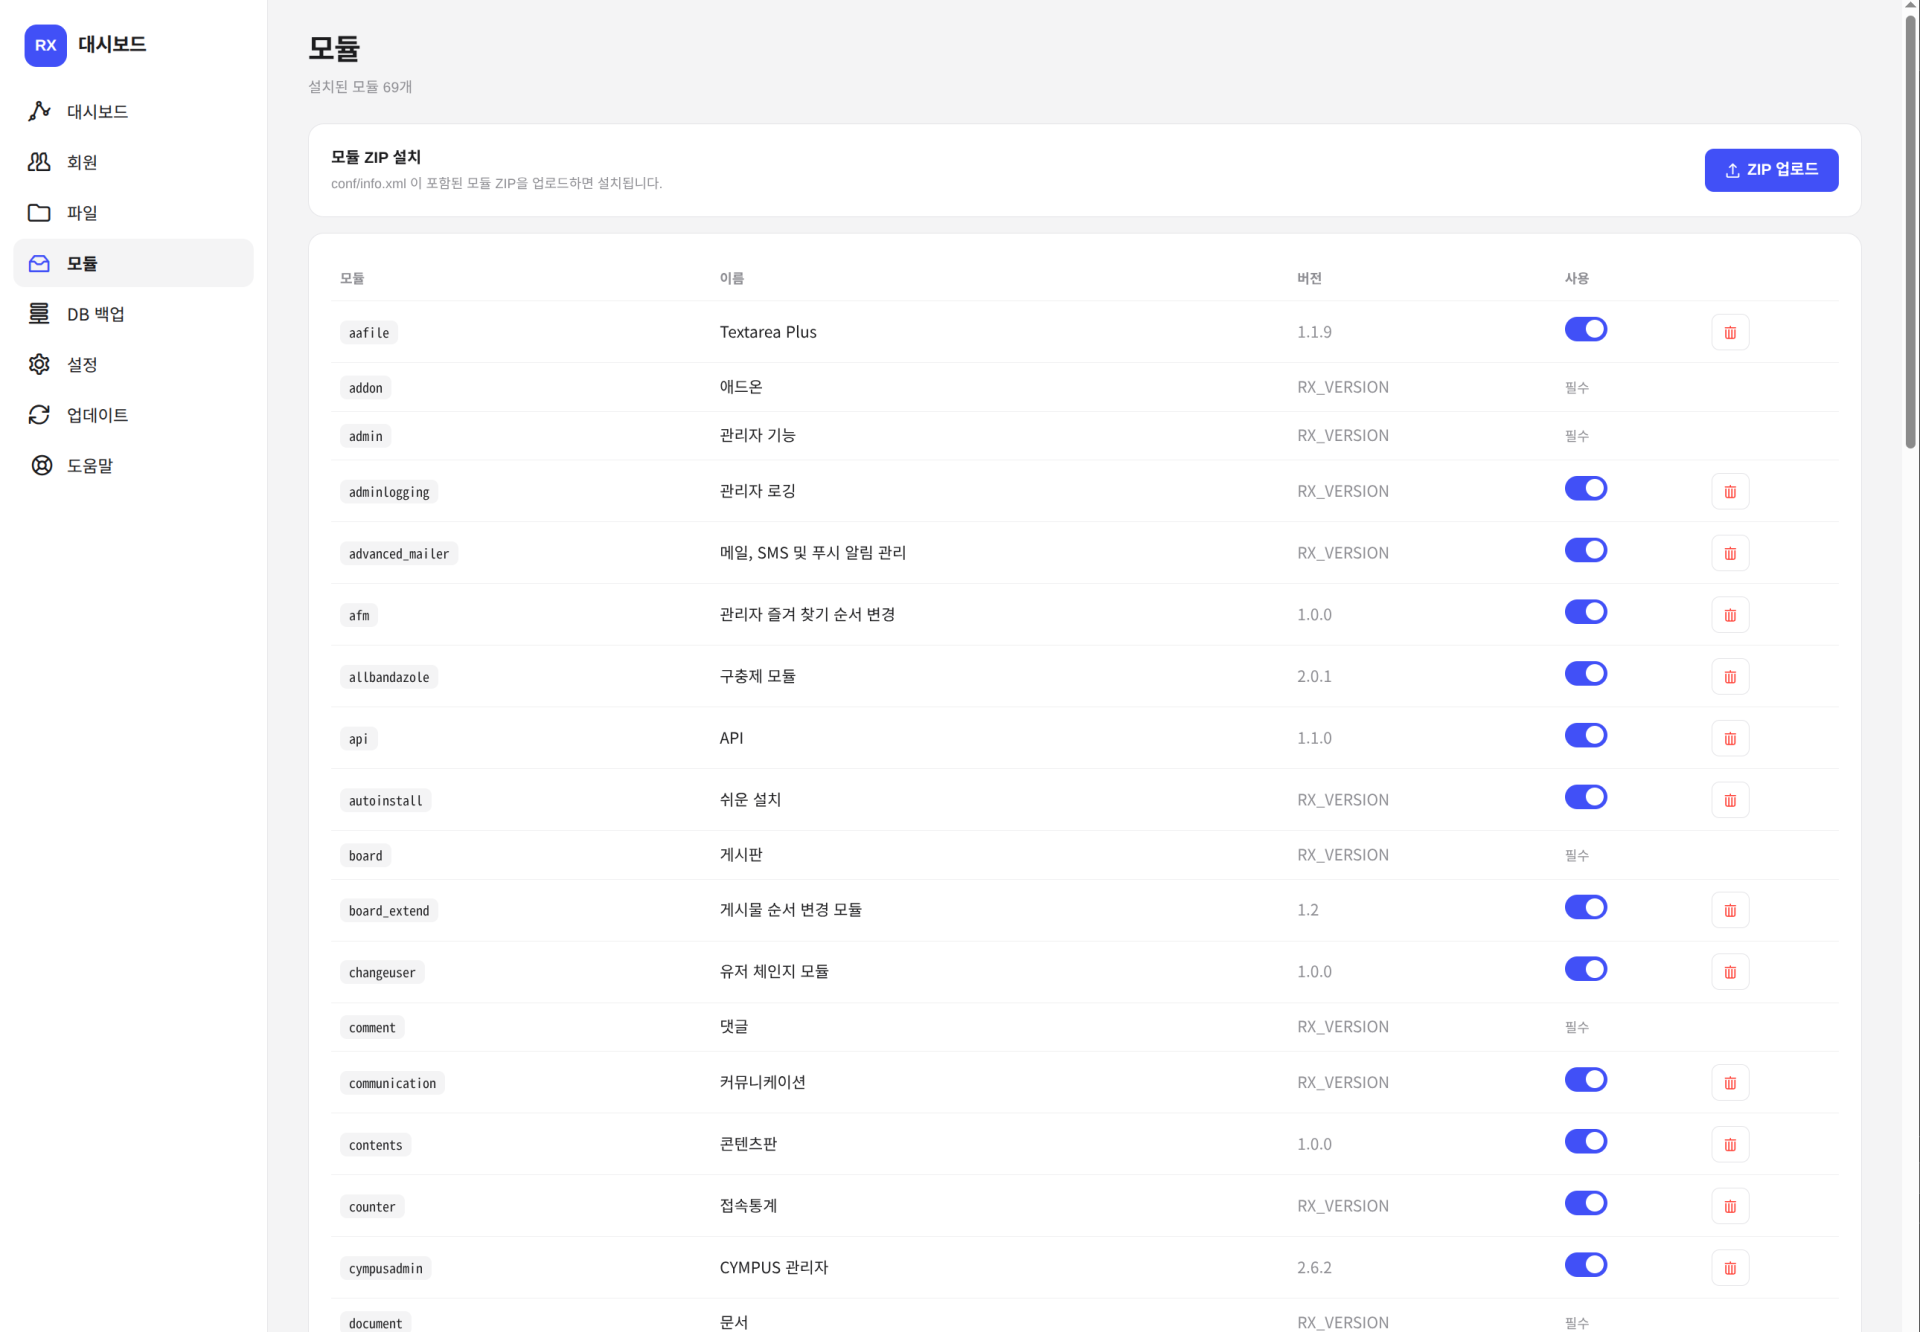1920x1332 pixels.
Task: Click the 대시보드 brand title
Action: pyautogui.click(x=112, y=45)
